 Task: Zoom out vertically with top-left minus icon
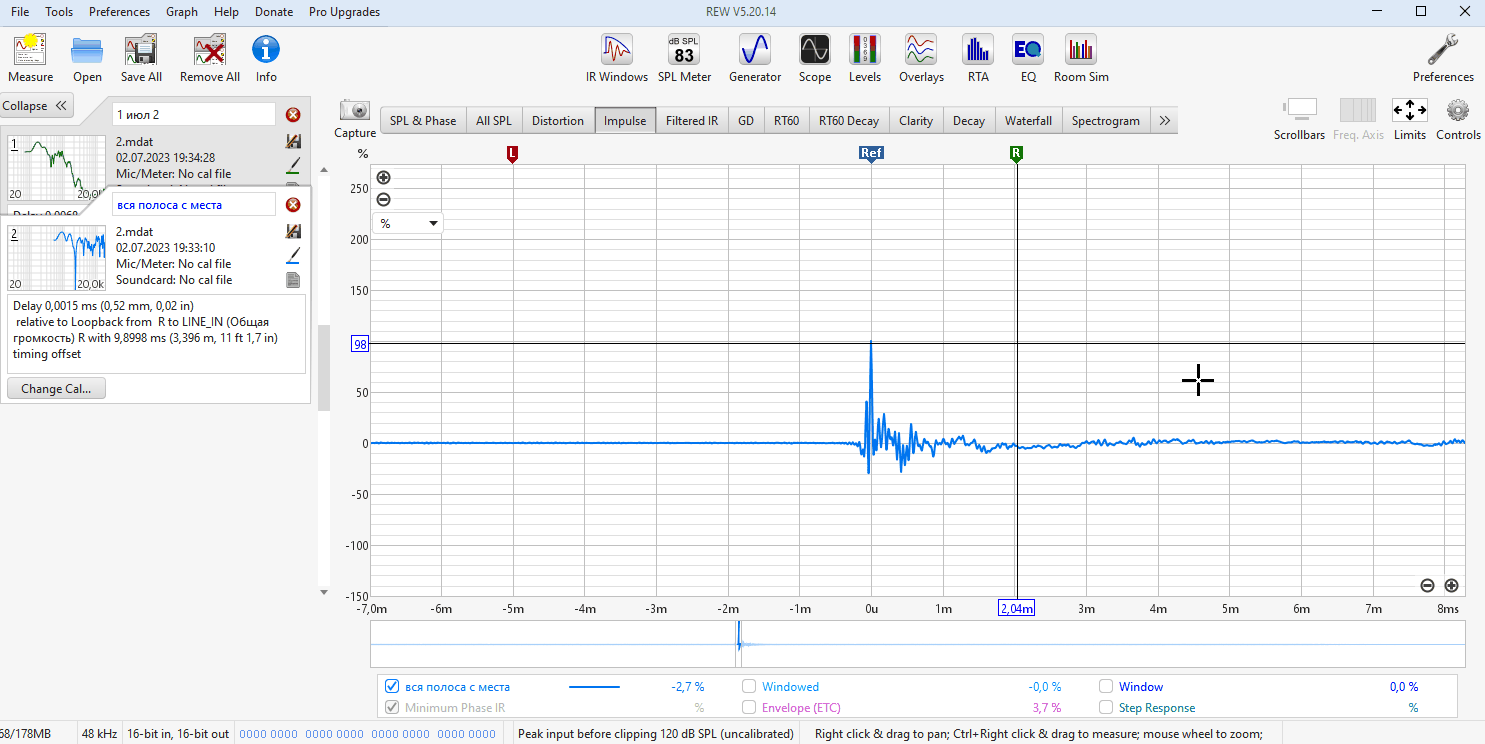click(x=383, y=200)
